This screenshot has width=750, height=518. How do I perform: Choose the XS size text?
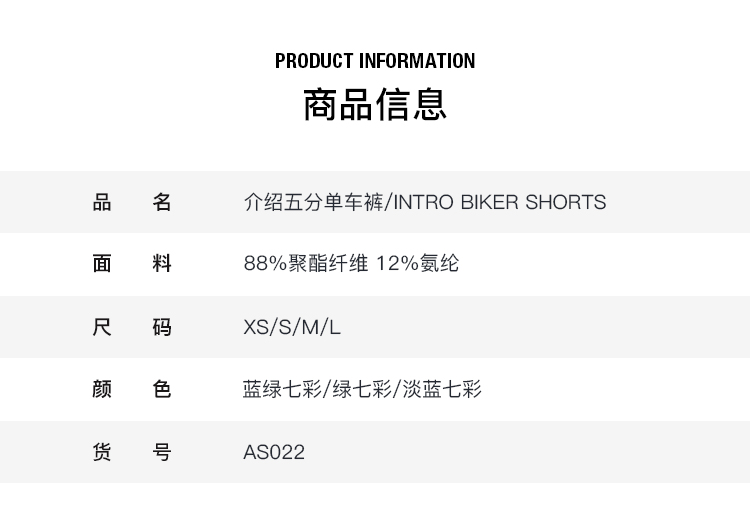tap(256, 327)
